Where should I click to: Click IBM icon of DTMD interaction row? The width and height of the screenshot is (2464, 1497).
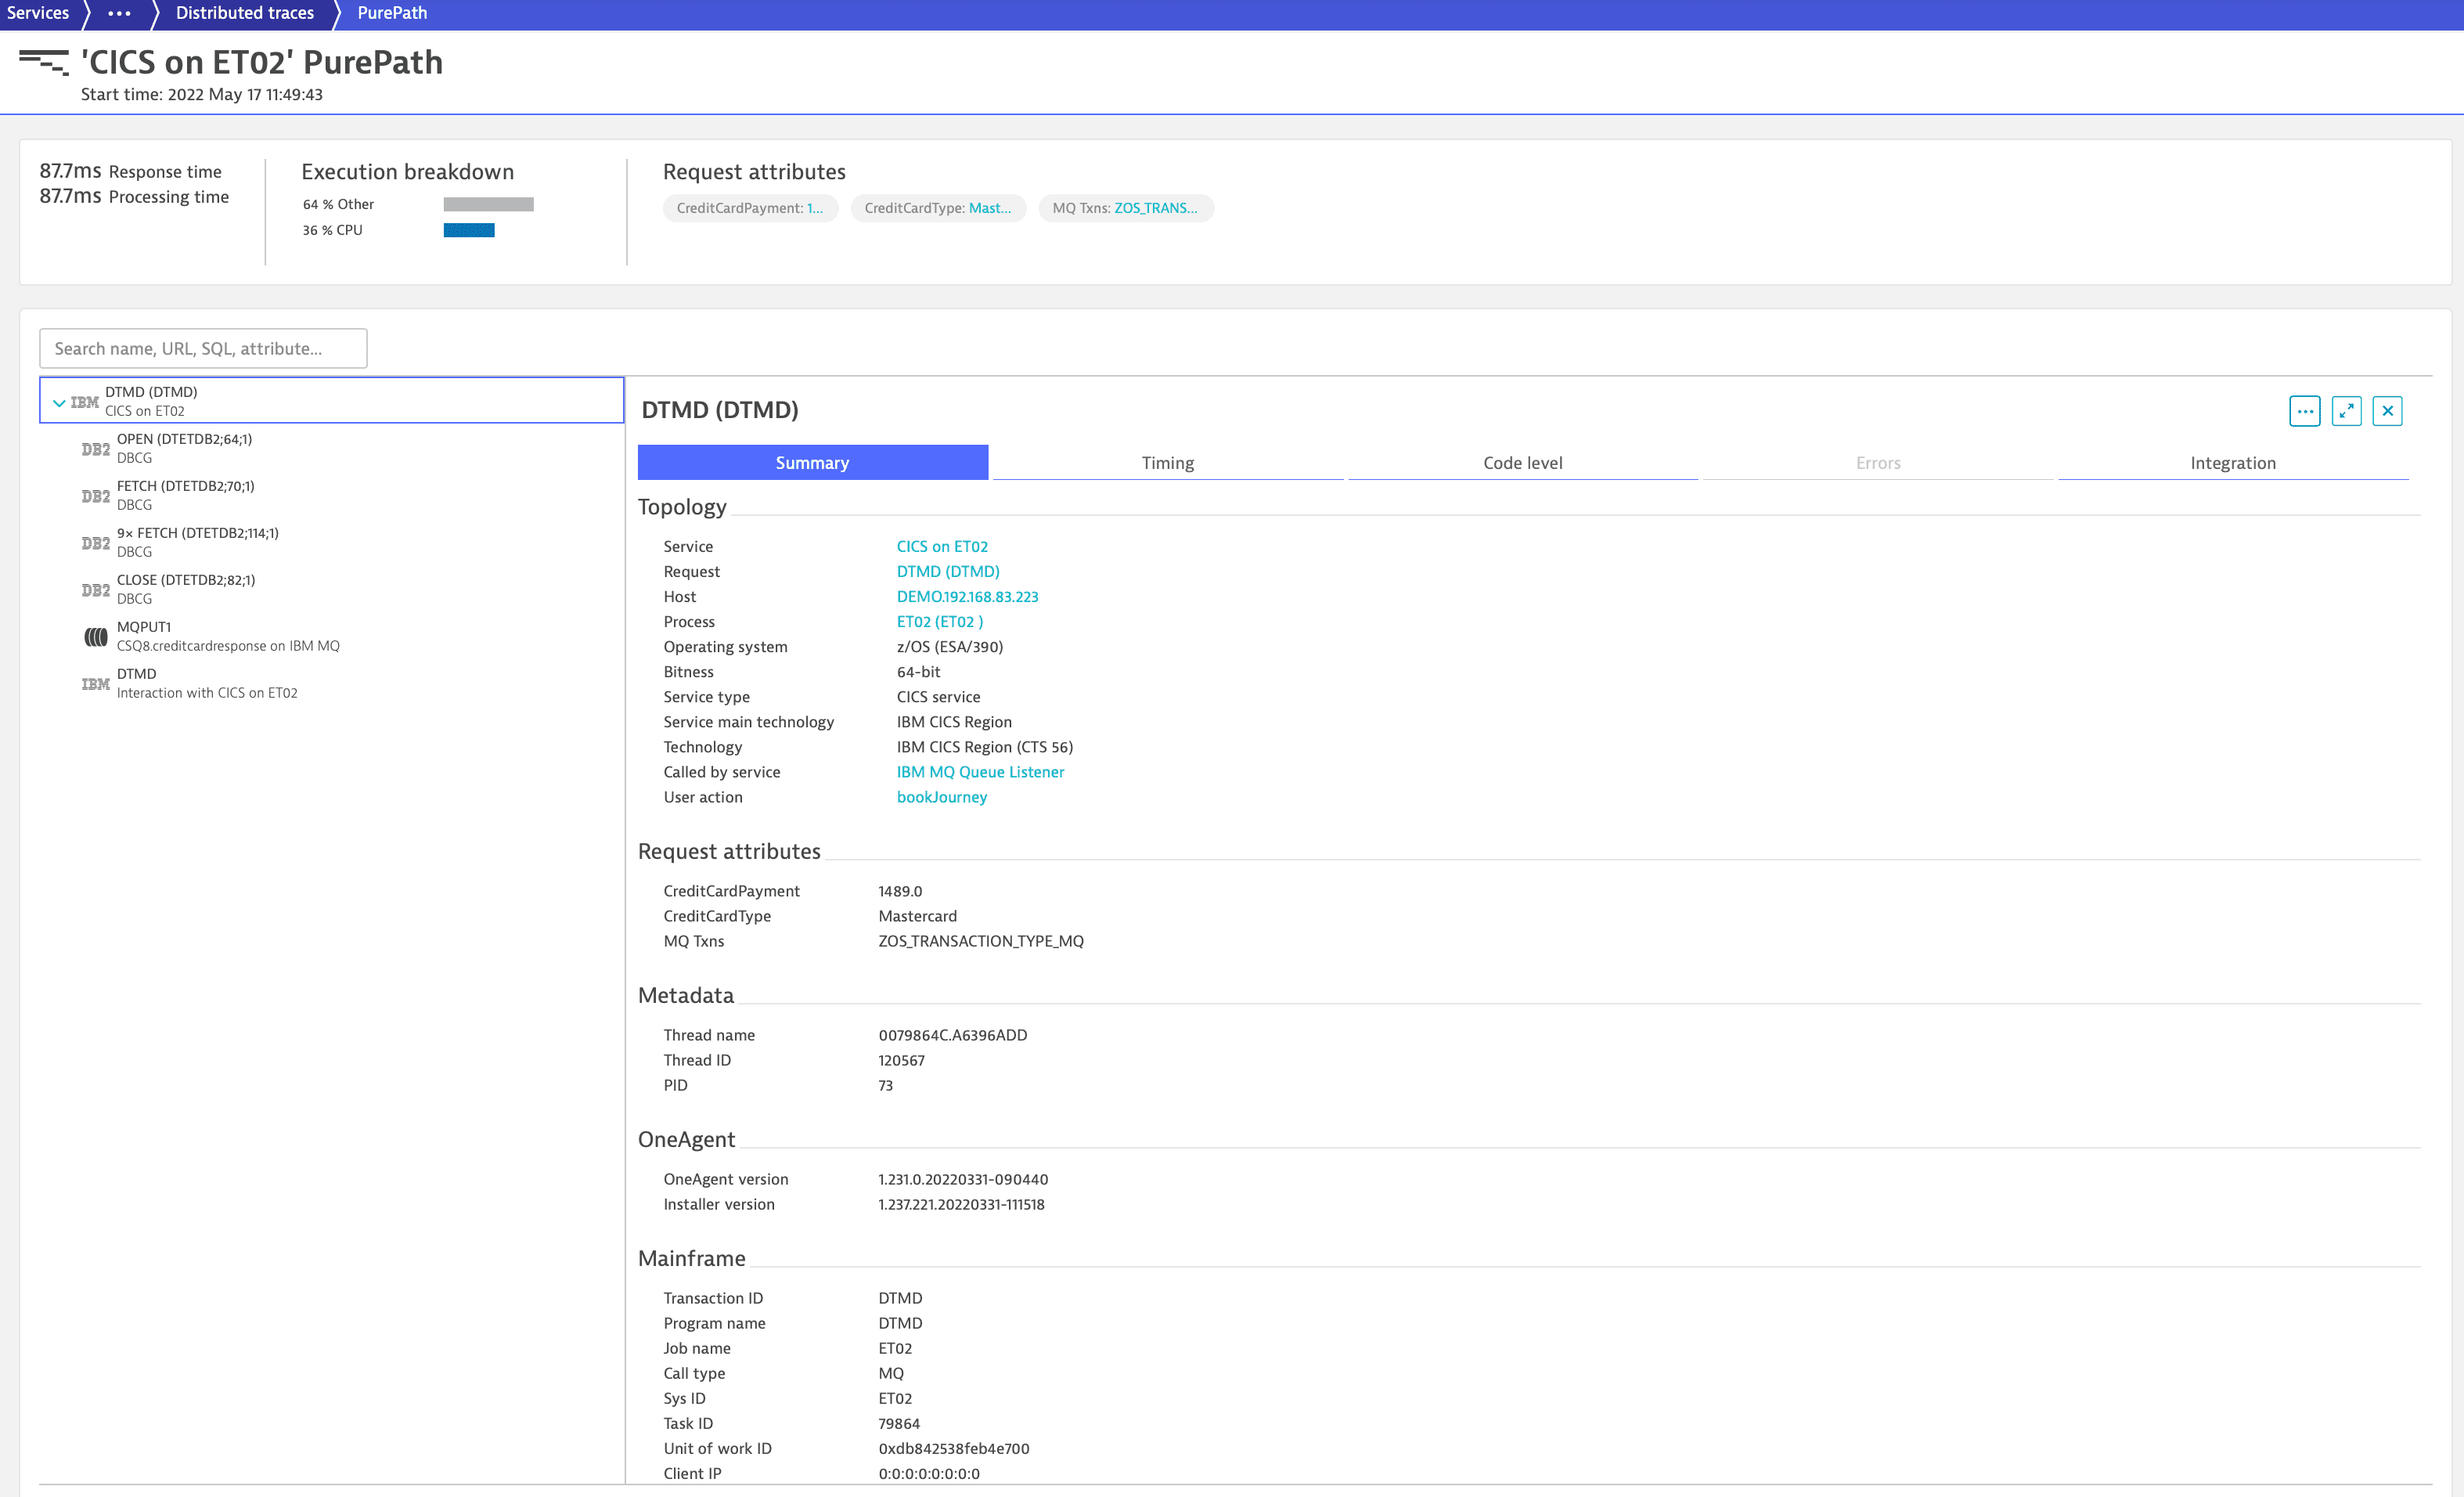[x=96, y=684]
